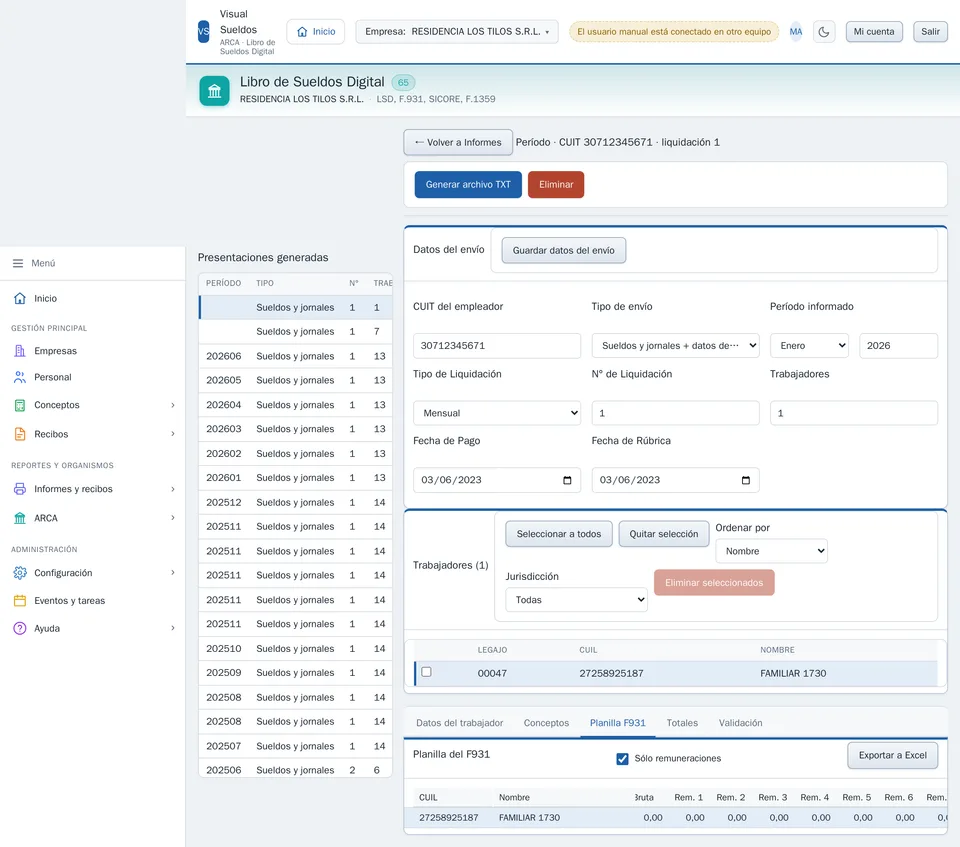Click Seleccionar a todos button
This screenshot has width=960, height=847.
coord(558,534)
